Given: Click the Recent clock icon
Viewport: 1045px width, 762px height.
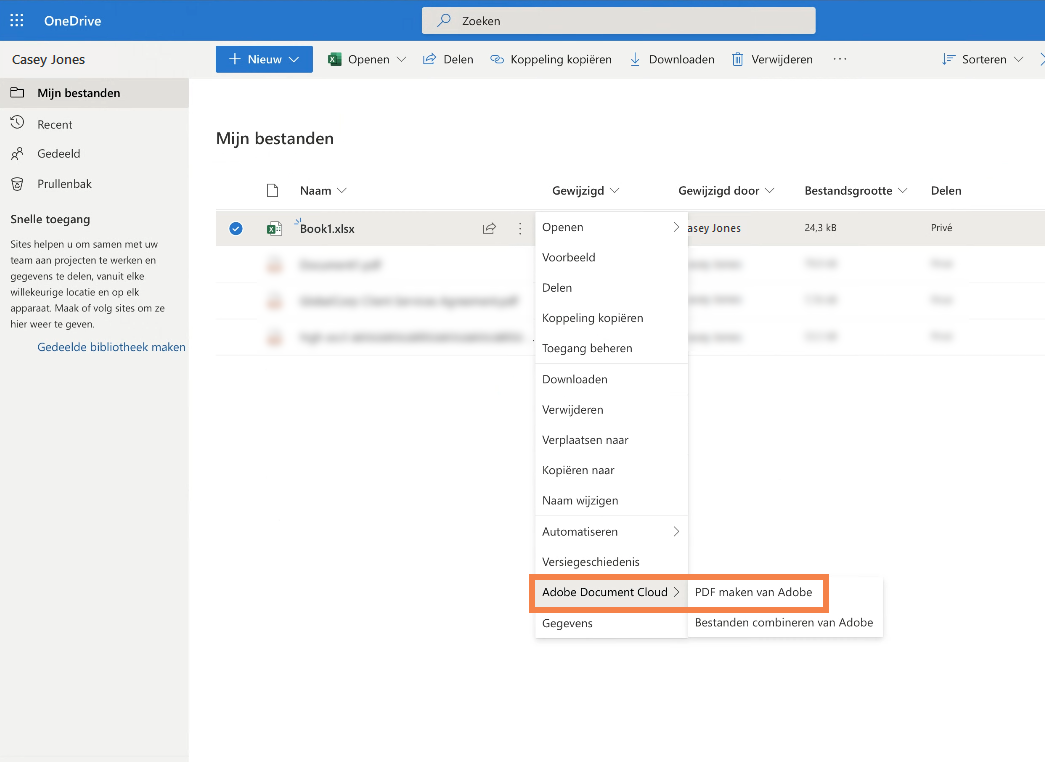Looking at the screenshot, I should (17, 123).
